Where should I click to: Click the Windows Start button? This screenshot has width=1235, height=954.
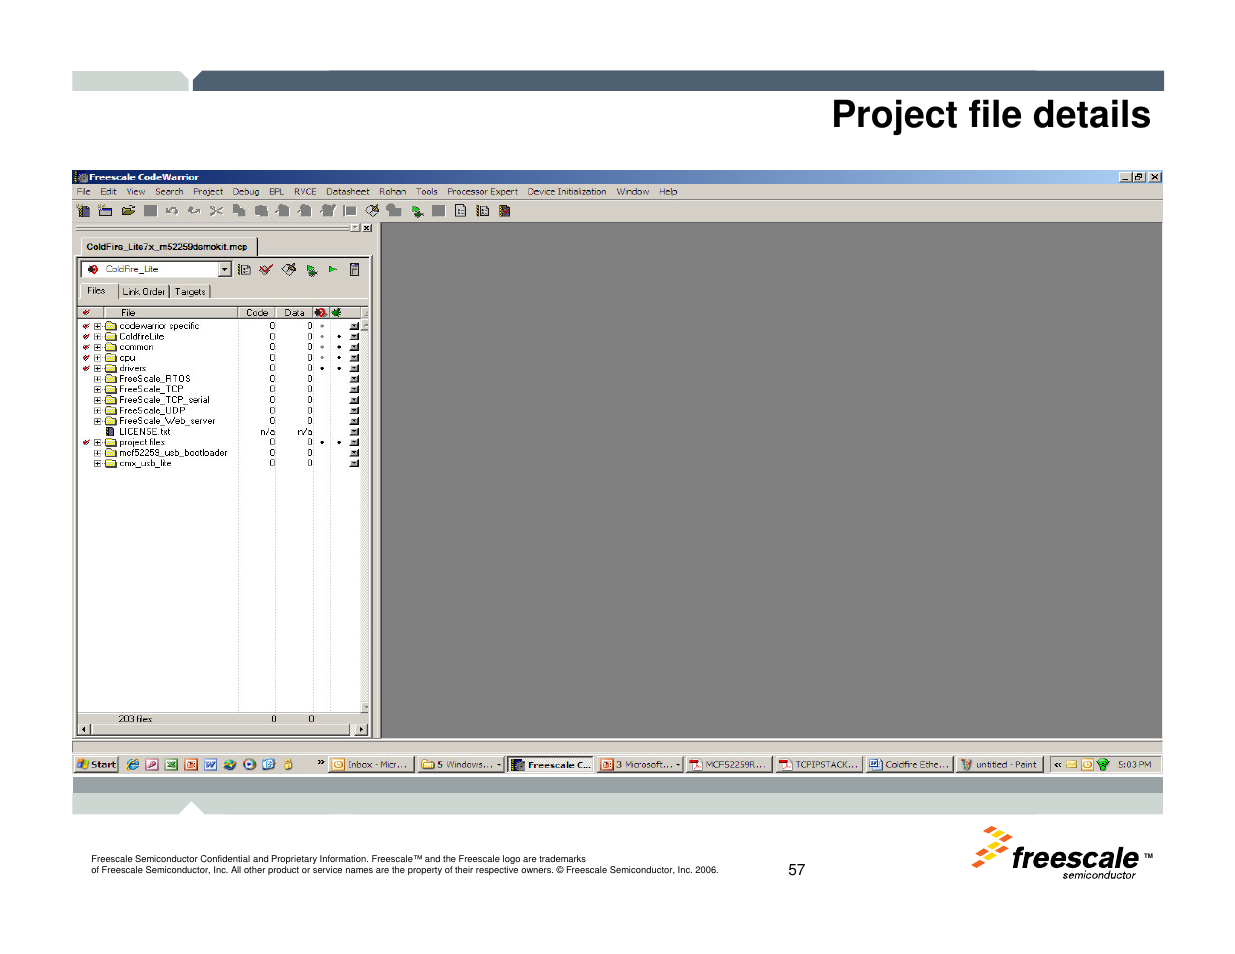(97, 765)
